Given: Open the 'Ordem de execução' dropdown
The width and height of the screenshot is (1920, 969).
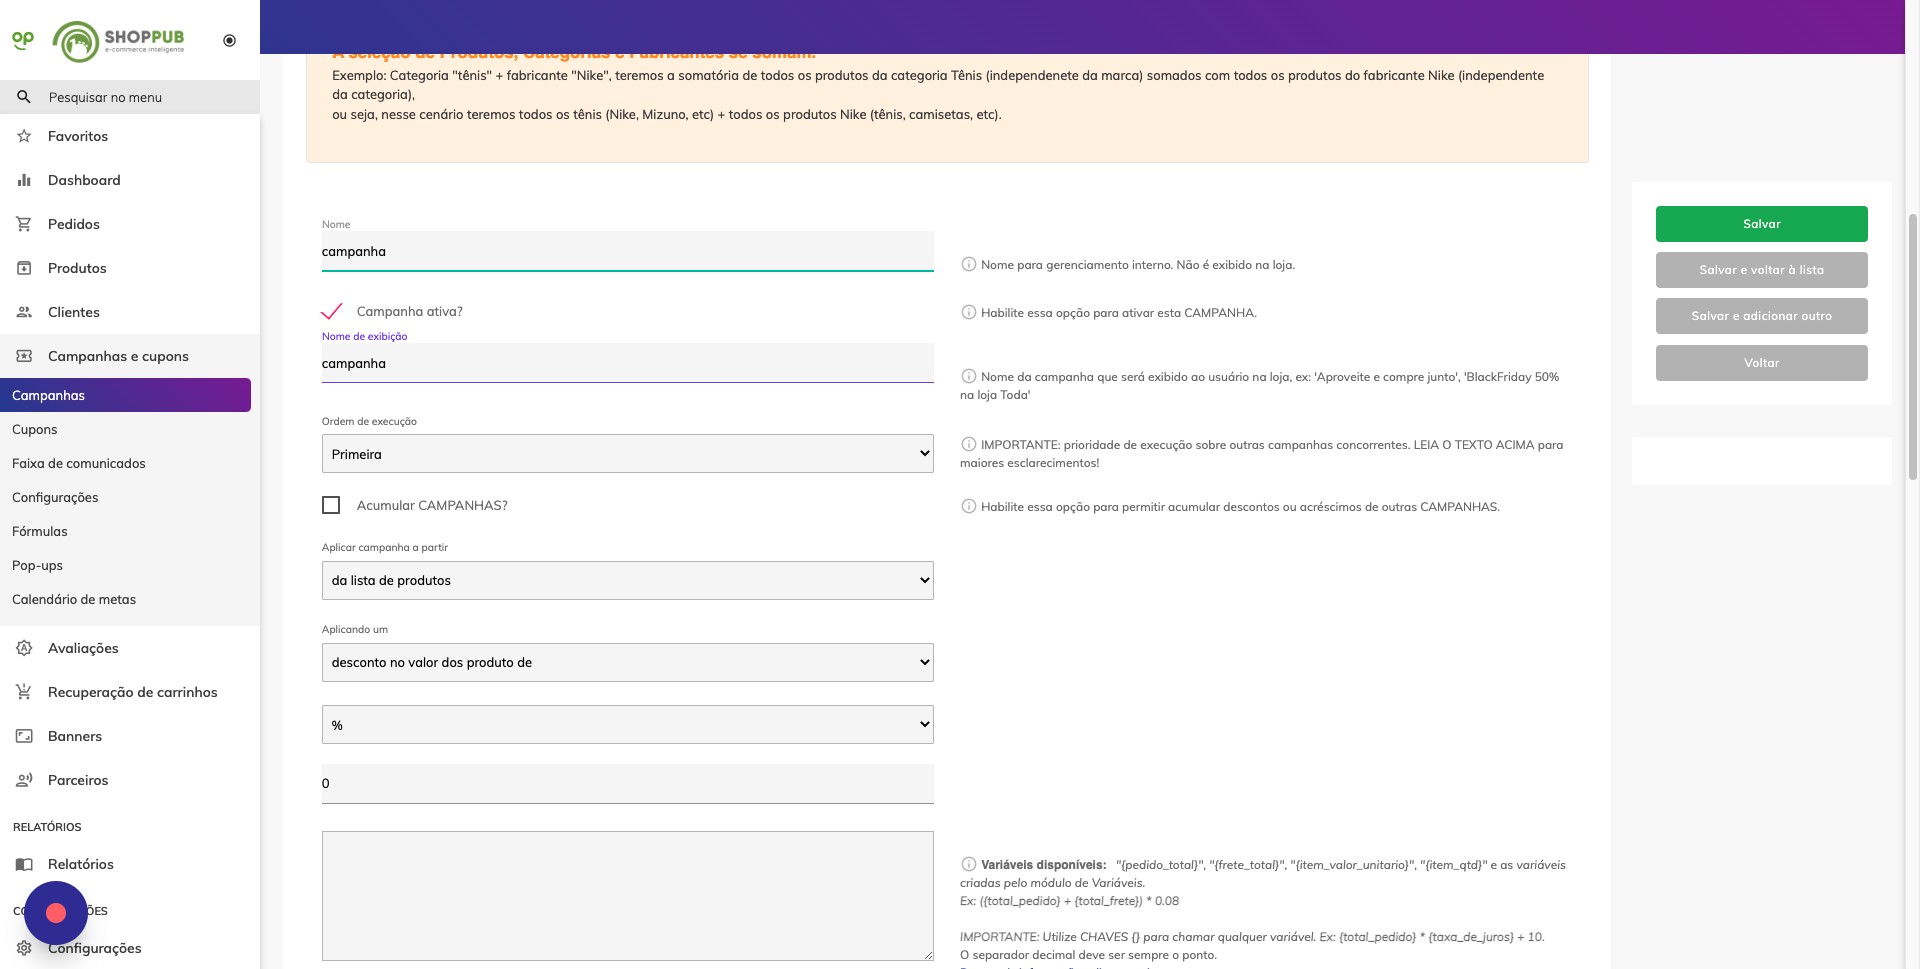Looking at the screenshot, I should click(627, 454).
